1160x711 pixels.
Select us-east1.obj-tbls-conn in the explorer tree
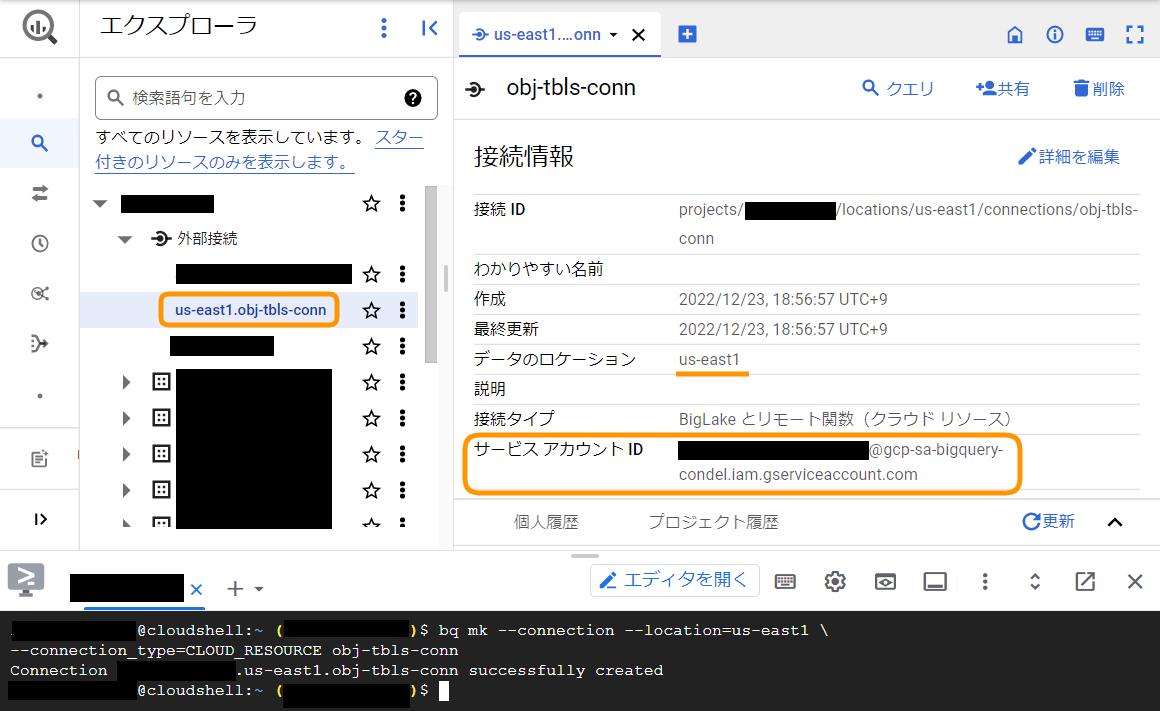pos(250,310)
